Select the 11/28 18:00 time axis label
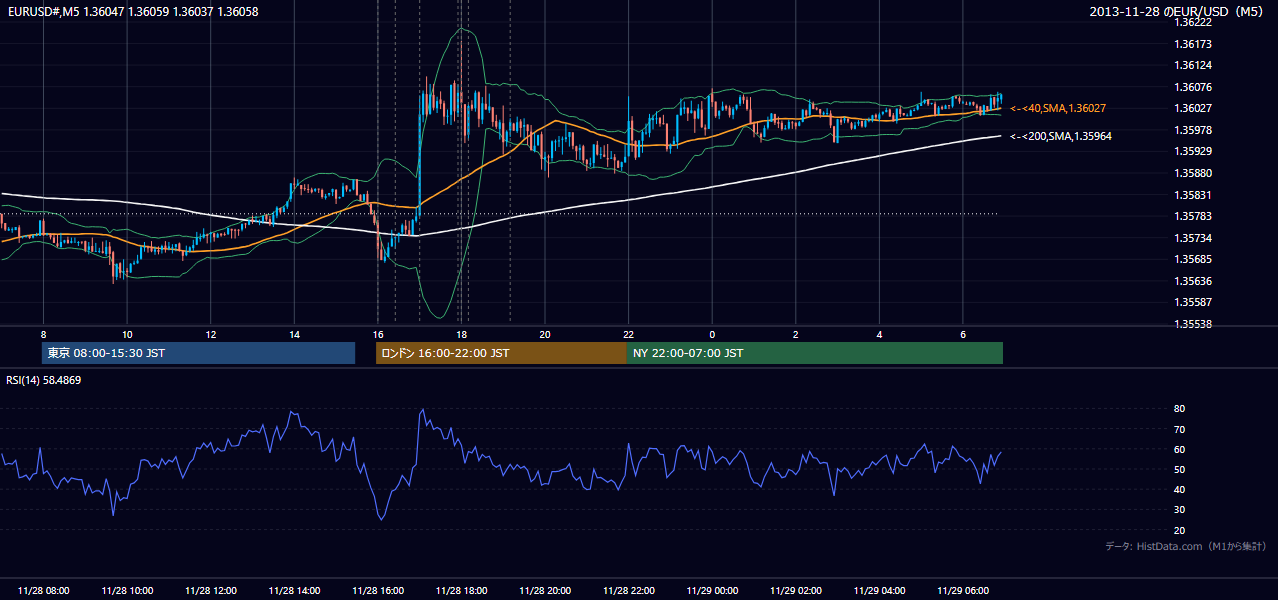Screen dimensions: 1278x600 (461, 591)
